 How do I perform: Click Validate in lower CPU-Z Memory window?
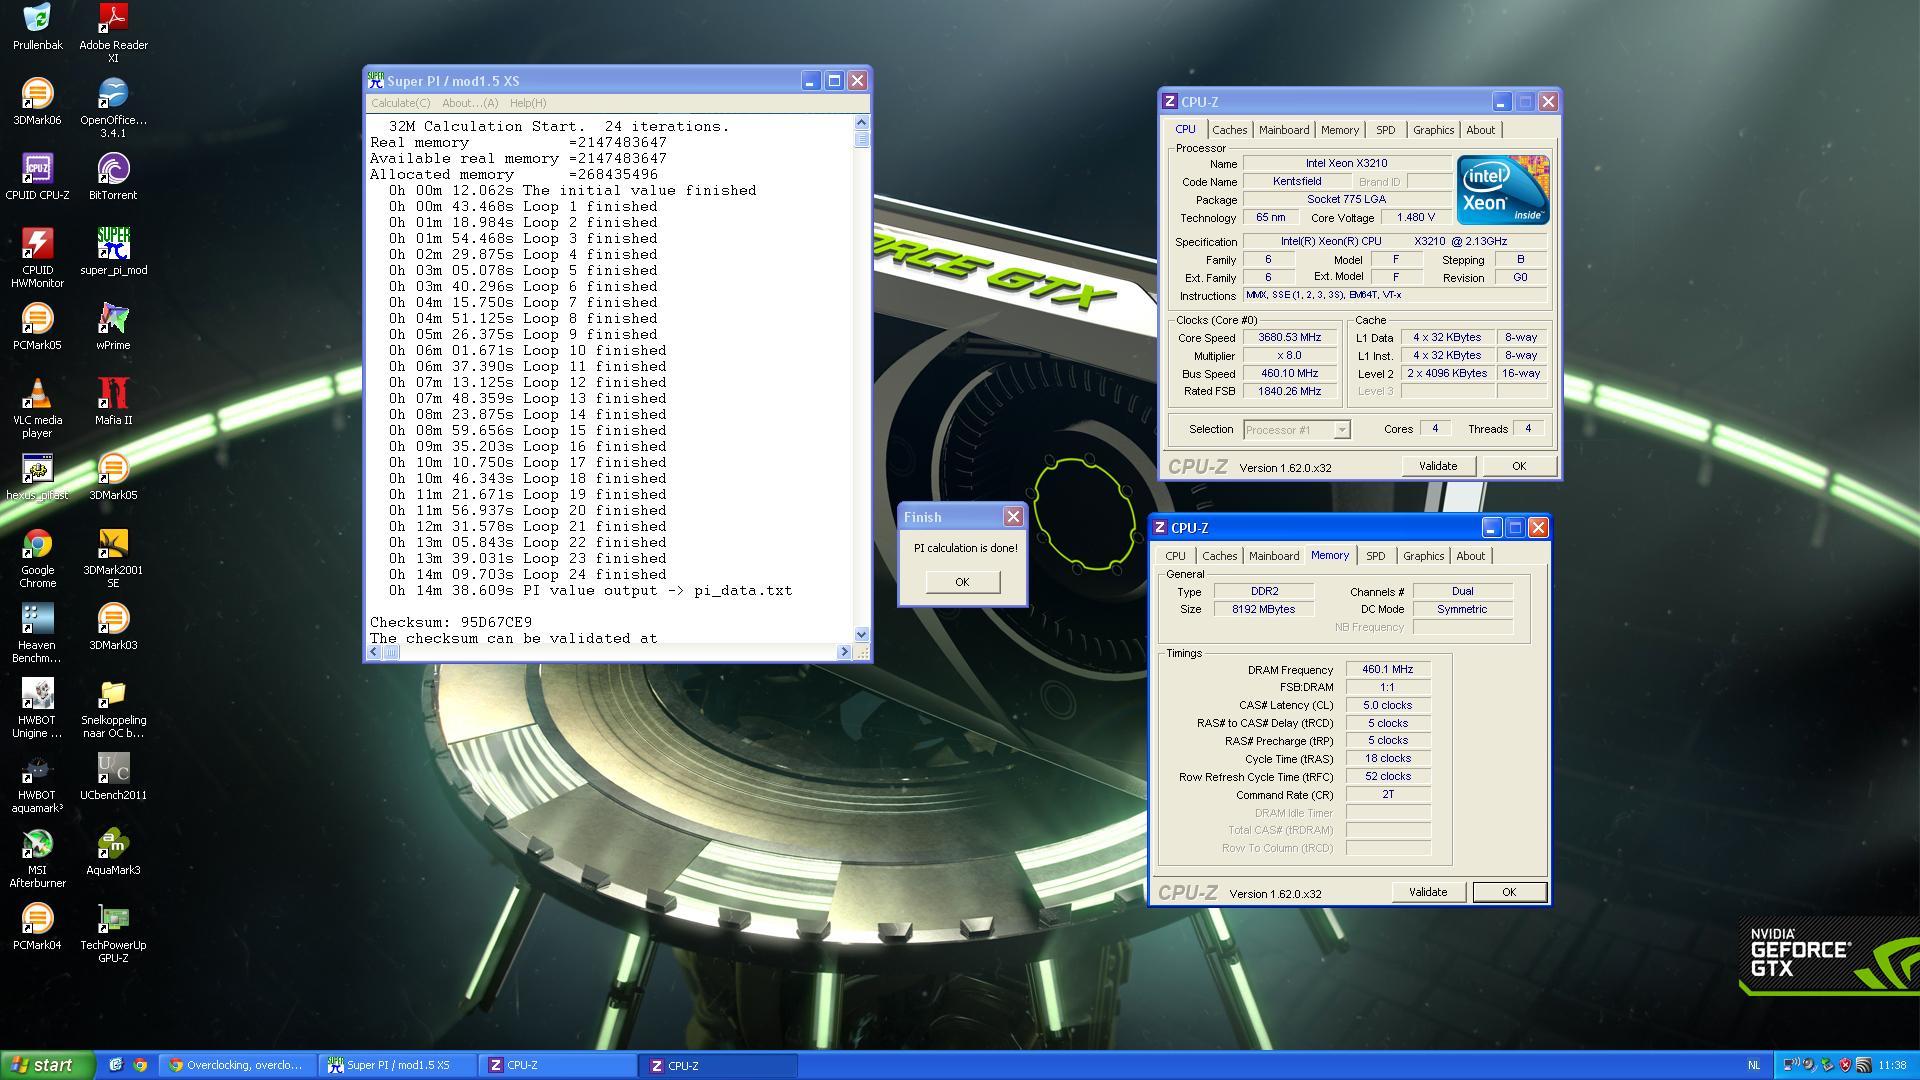point(1428,892)
